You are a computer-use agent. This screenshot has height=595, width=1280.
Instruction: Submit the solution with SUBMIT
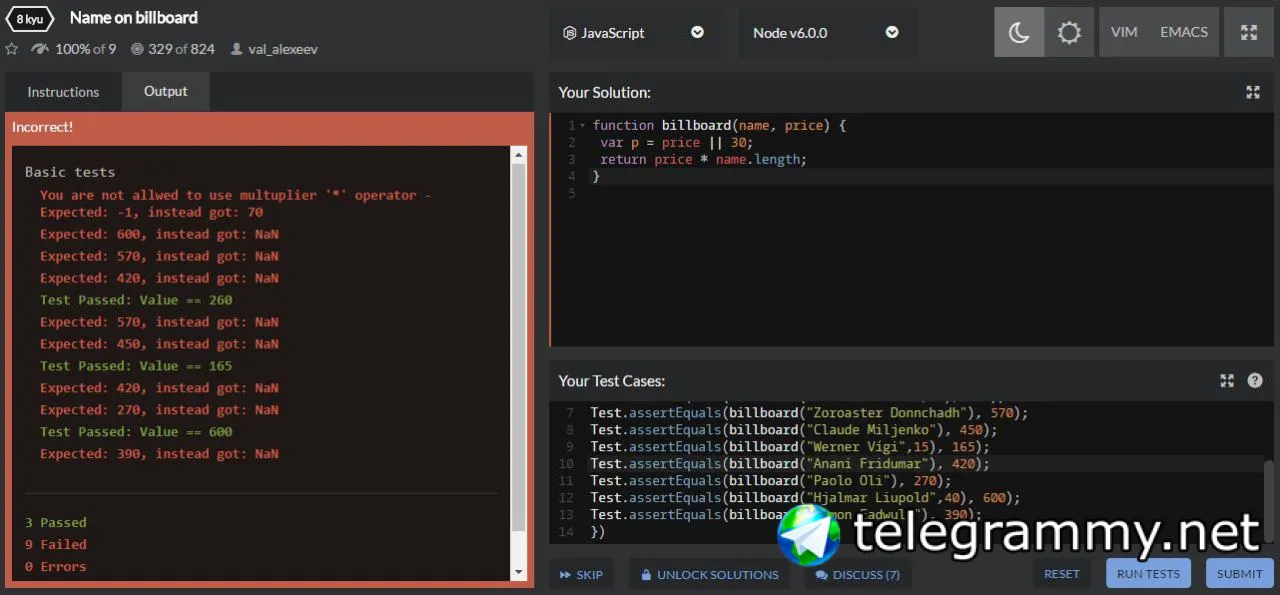pos(1240,573)
